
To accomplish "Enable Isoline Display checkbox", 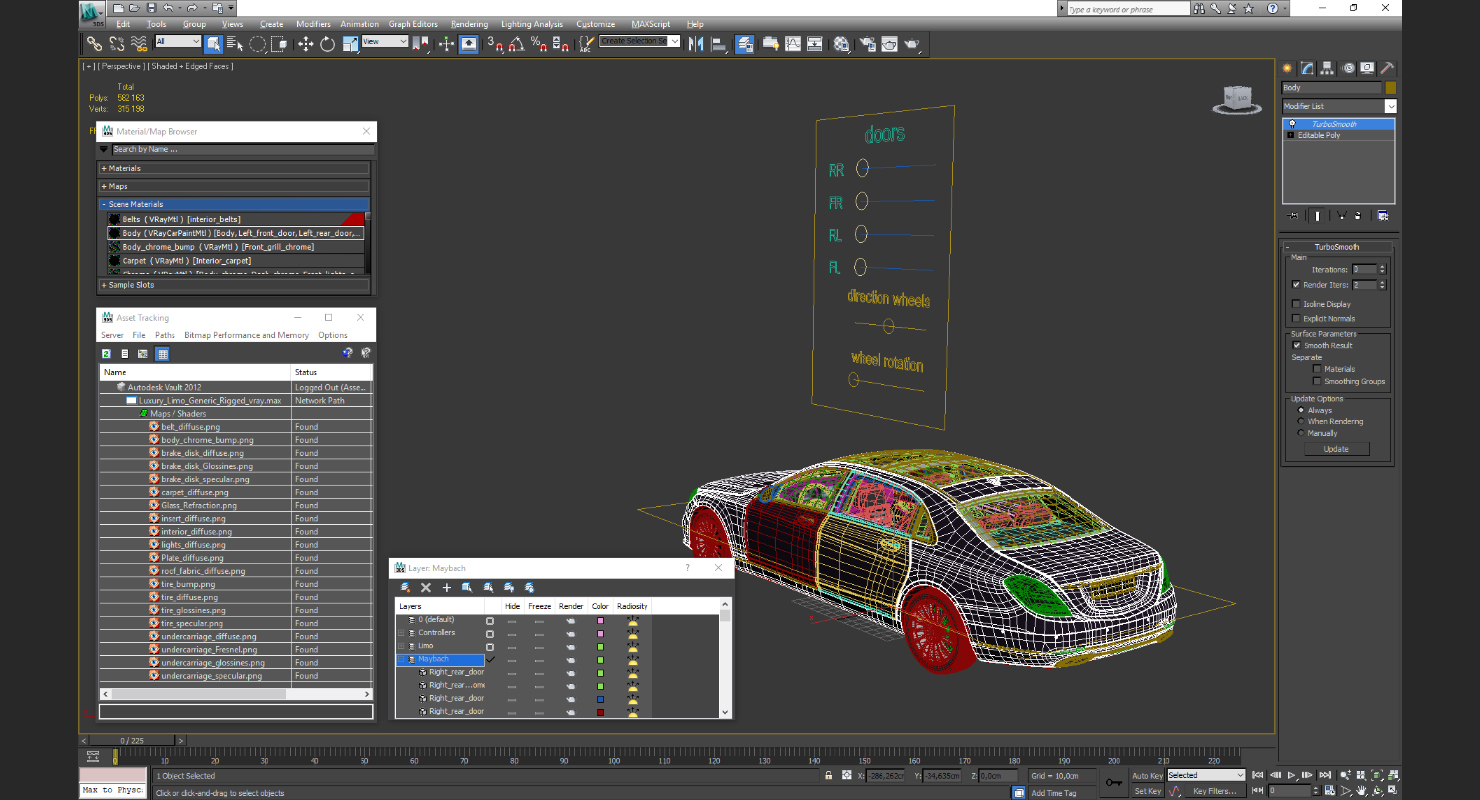I will (x=1297, y=304).
